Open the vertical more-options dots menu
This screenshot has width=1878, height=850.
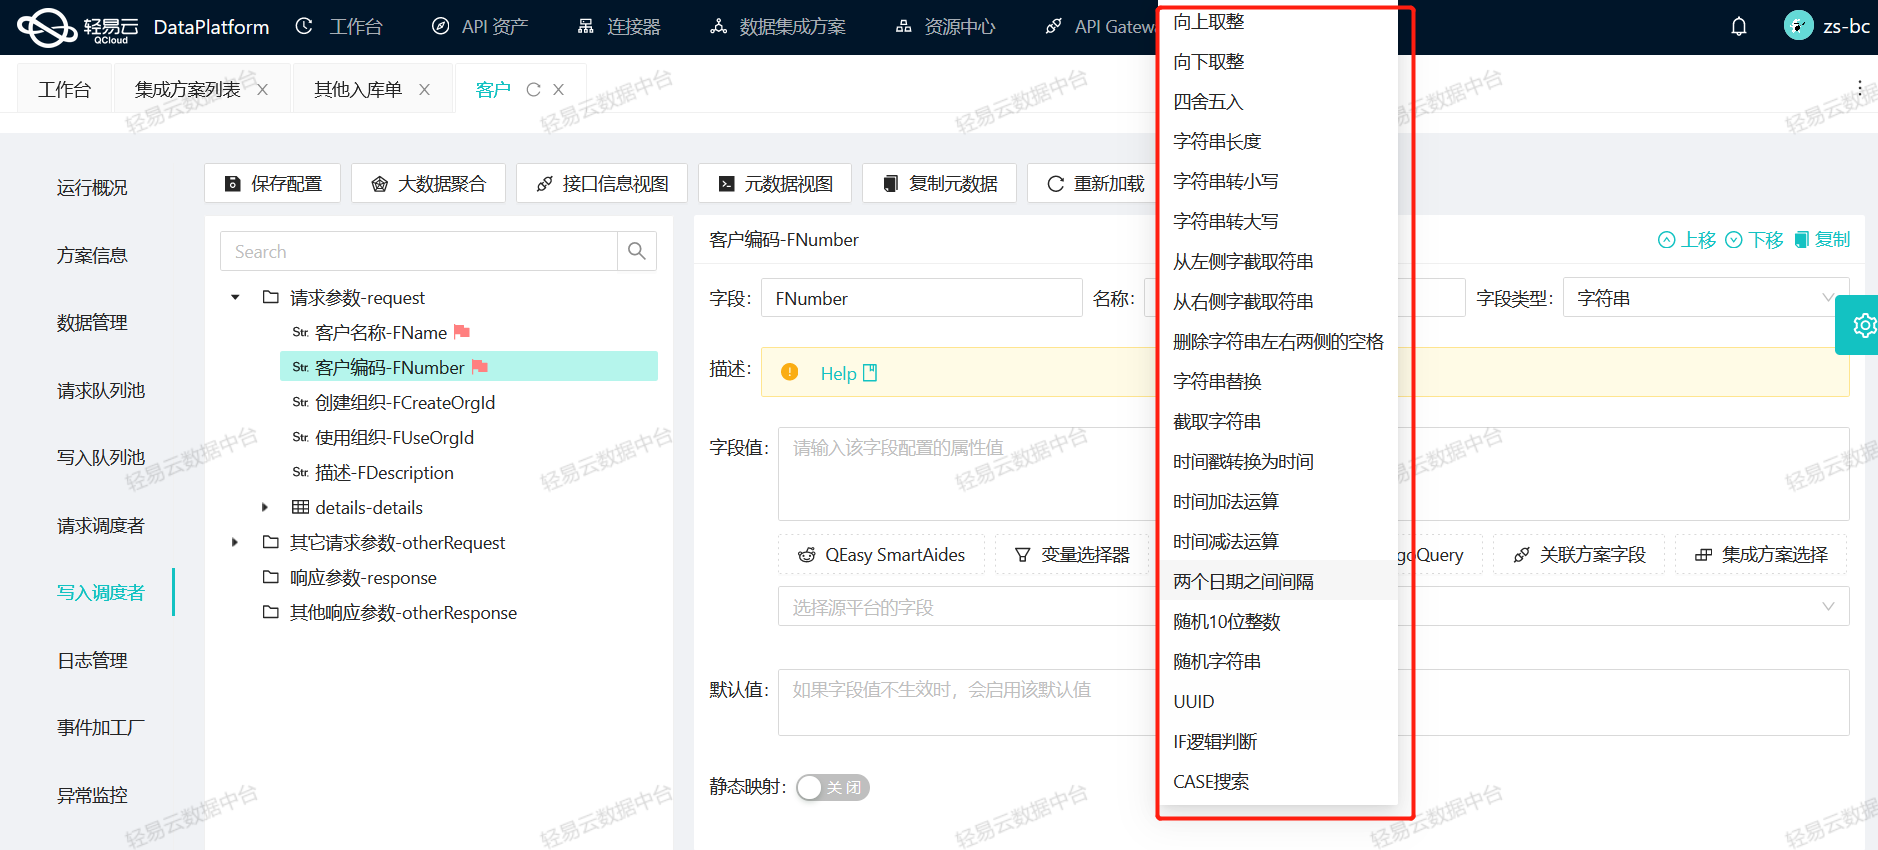pyautogui.click(x=1859, y=89)
